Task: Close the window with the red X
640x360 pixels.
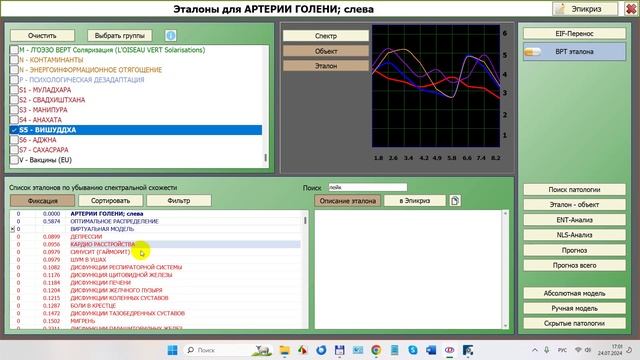Action: click(x=631, y=9)
